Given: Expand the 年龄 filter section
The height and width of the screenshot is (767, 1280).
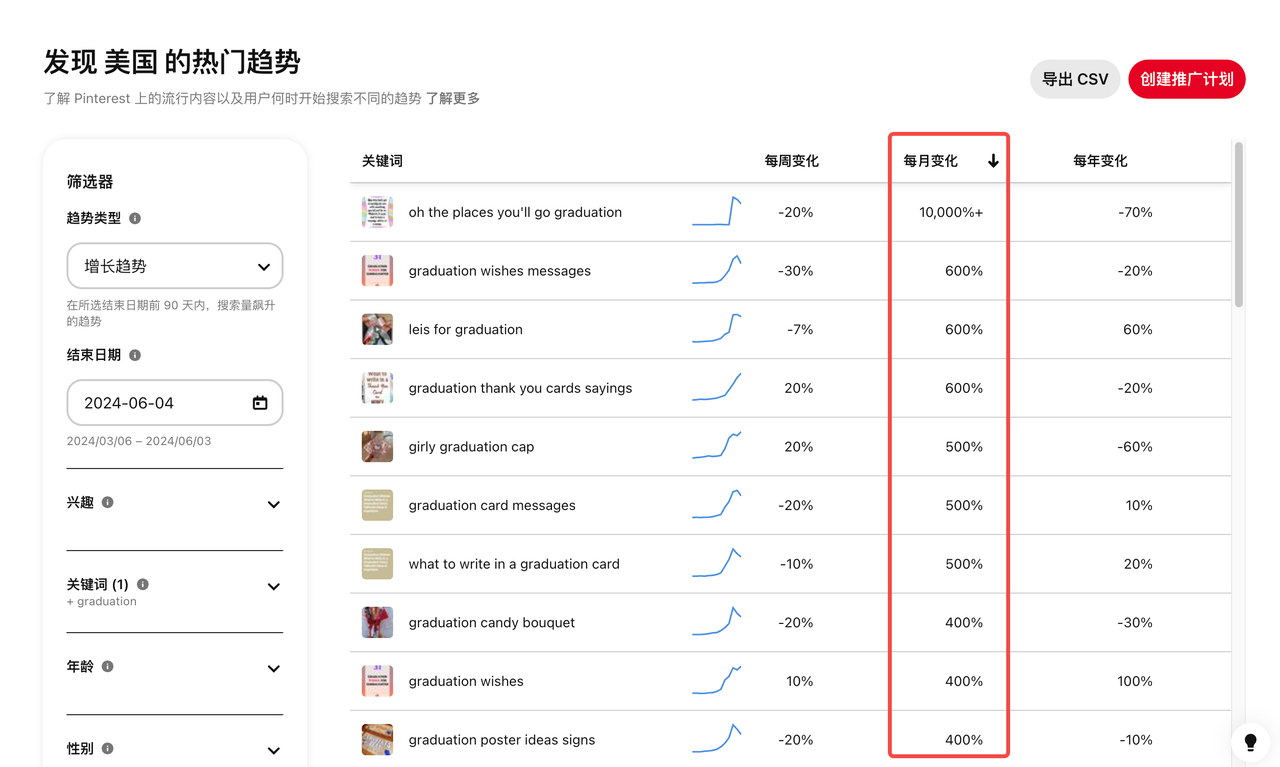Looking at the screenshot, I should pyautogui.click(x=273, y=668).
